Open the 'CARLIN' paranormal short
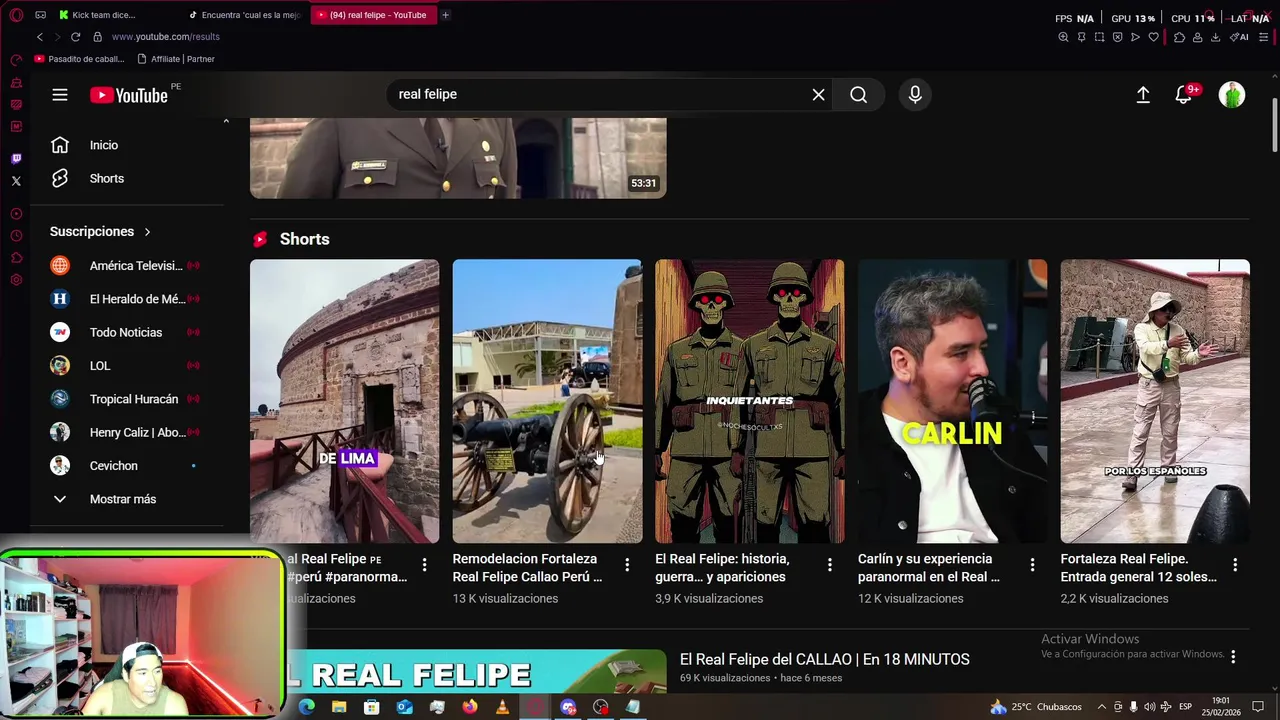This screenshot has width=1280, height=720. (952, 401)
